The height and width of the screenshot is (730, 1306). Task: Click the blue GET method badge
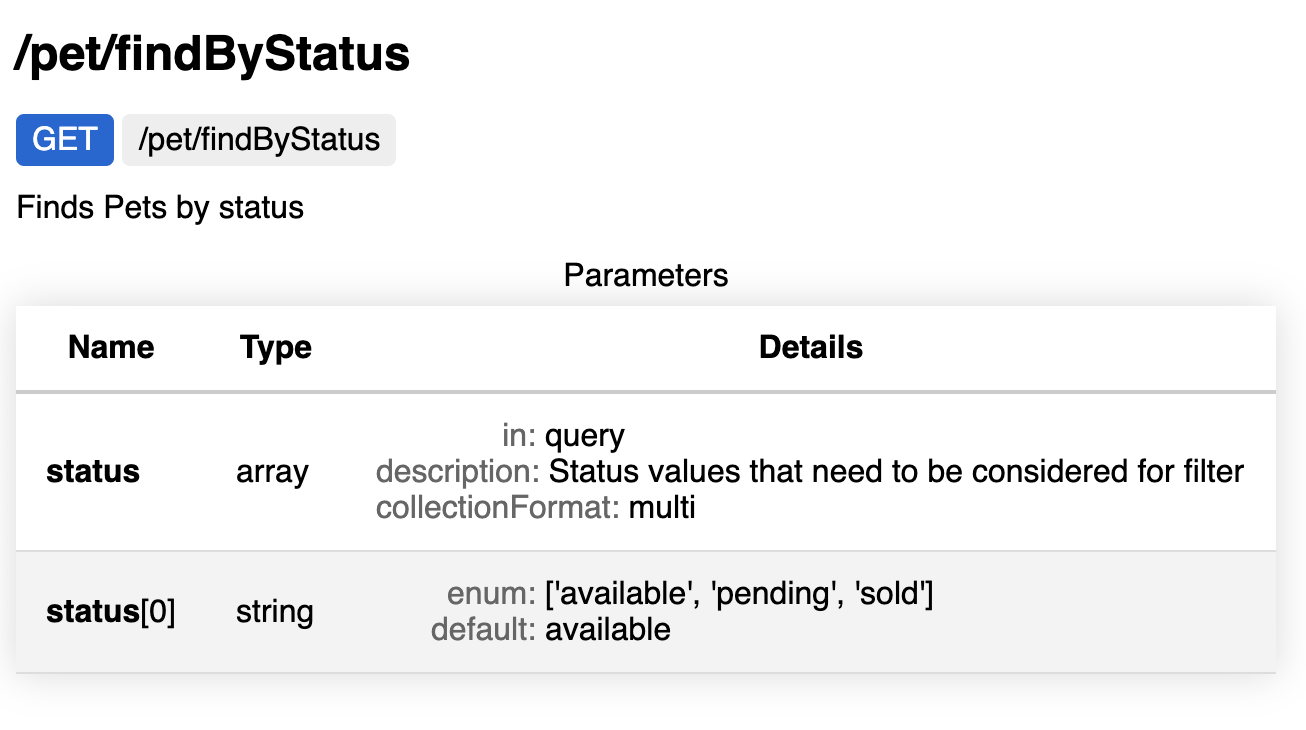pyautogui.click(x=65, y=139)
